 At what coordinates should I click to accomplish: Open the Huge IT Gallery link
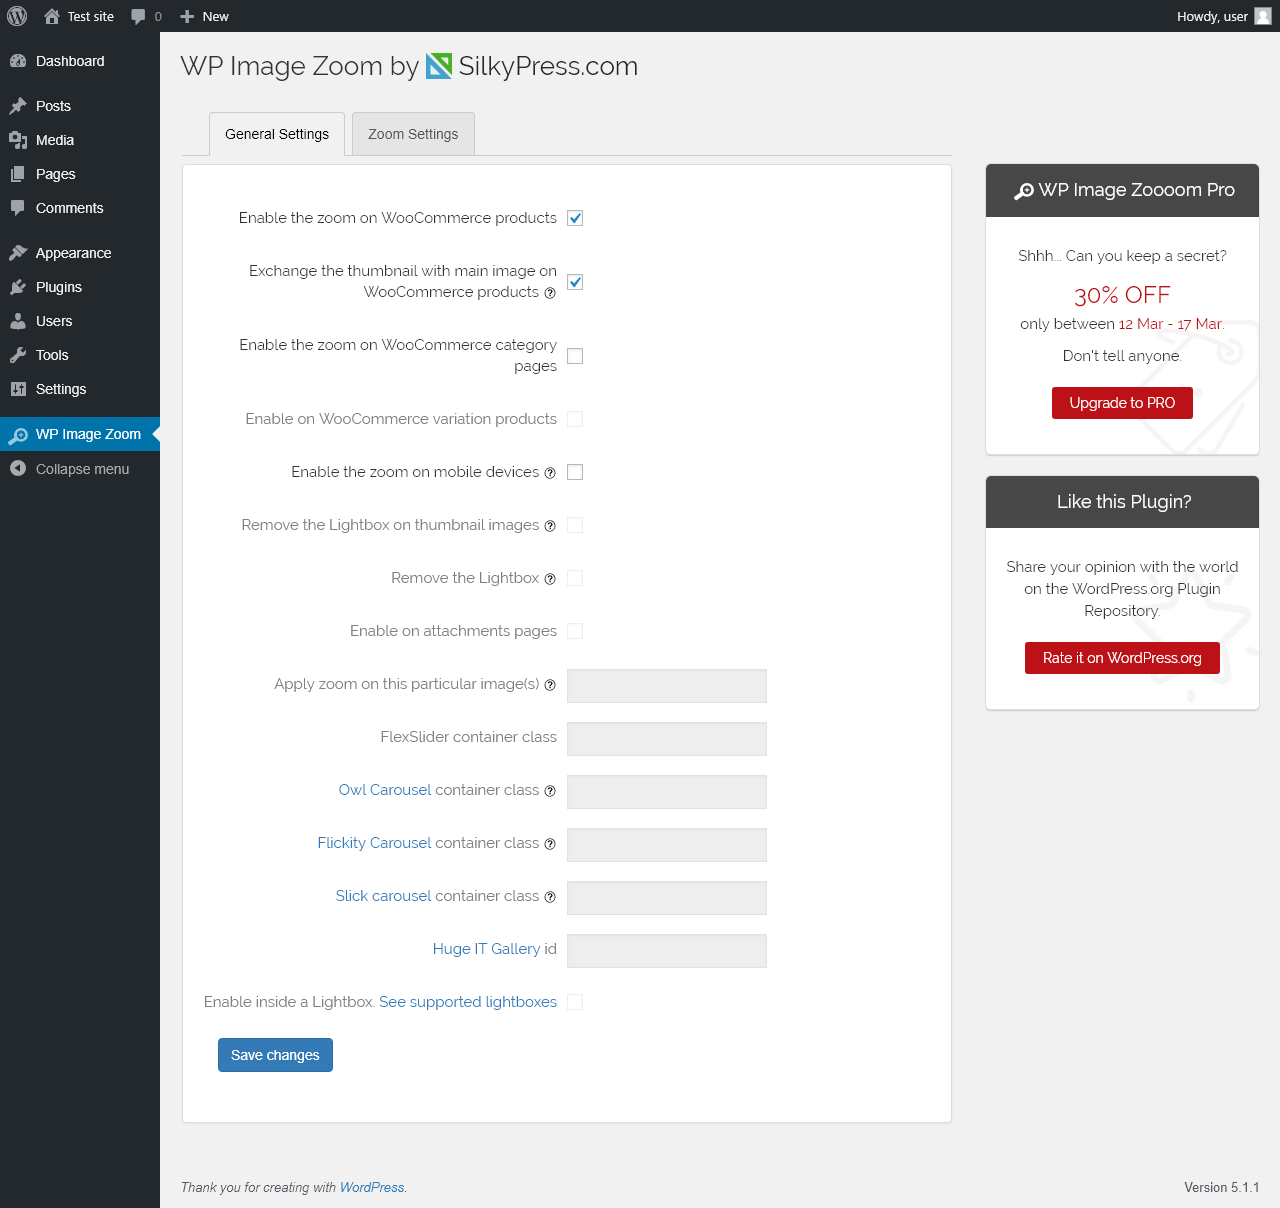tap(487, 949)
